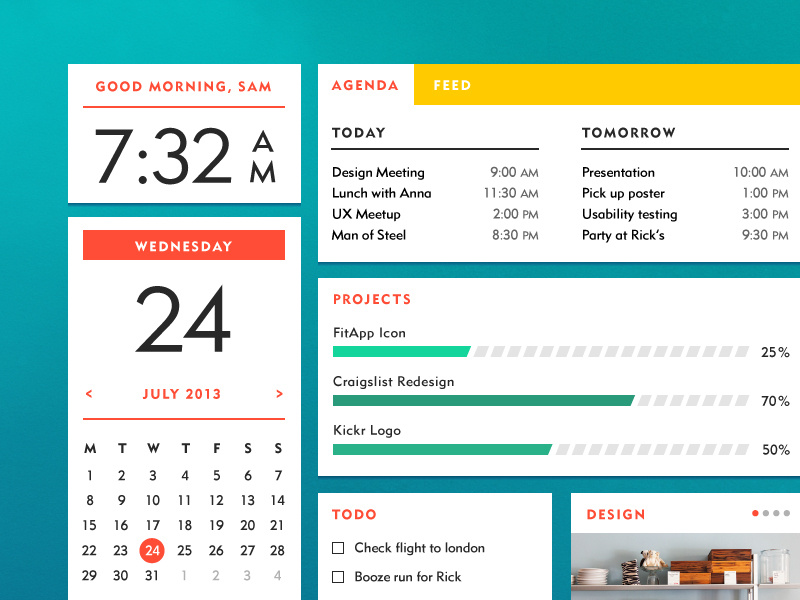The image size is (800, 600).
Task: Click the WEDNESDAY banner on calendar card
Action: coord(184,246)
